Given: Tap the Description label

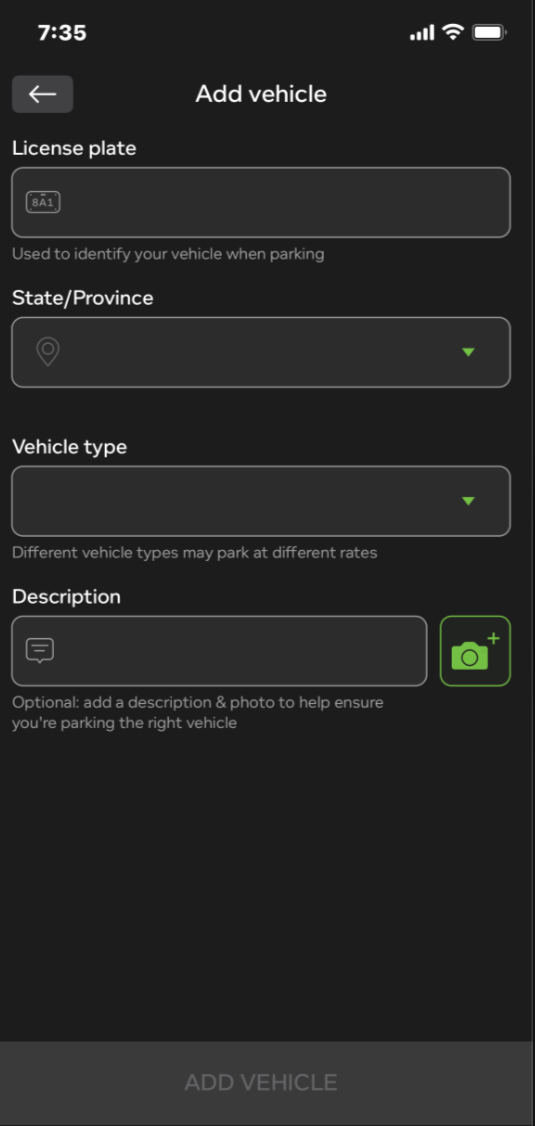Looking at the screenshot, I should click(x=66, y=597).
